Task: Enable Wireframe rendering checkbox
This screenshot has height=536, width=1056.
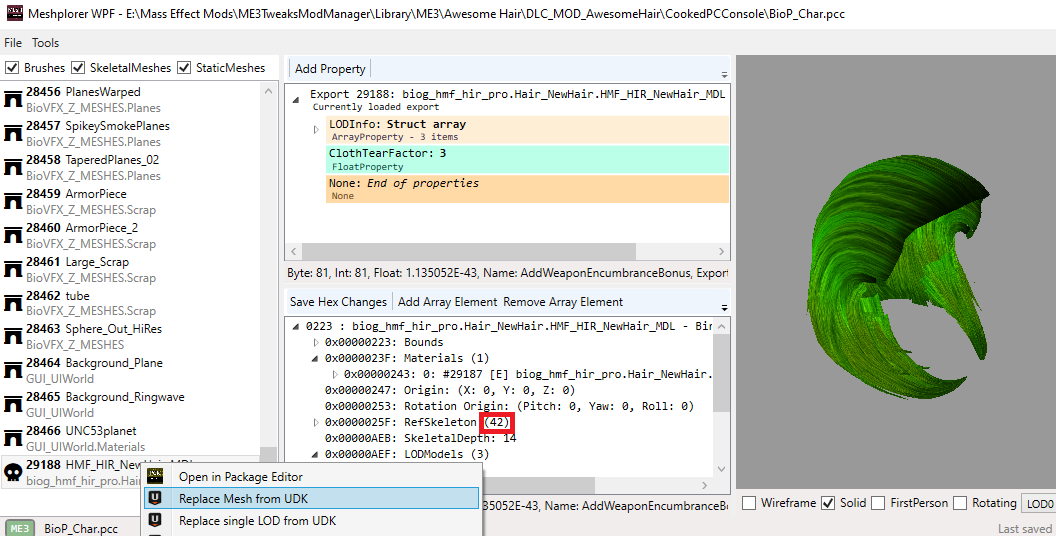Action: coord(748,503)
